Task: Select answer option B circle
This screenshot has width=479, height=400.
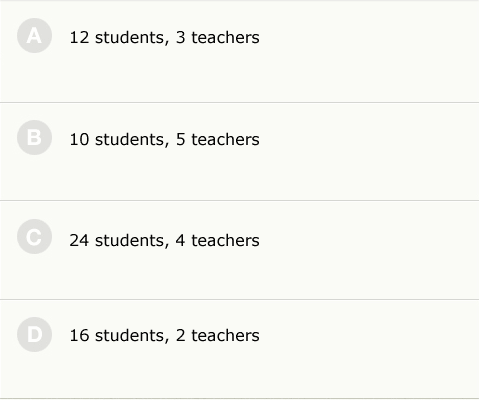Action: point(34,137)
